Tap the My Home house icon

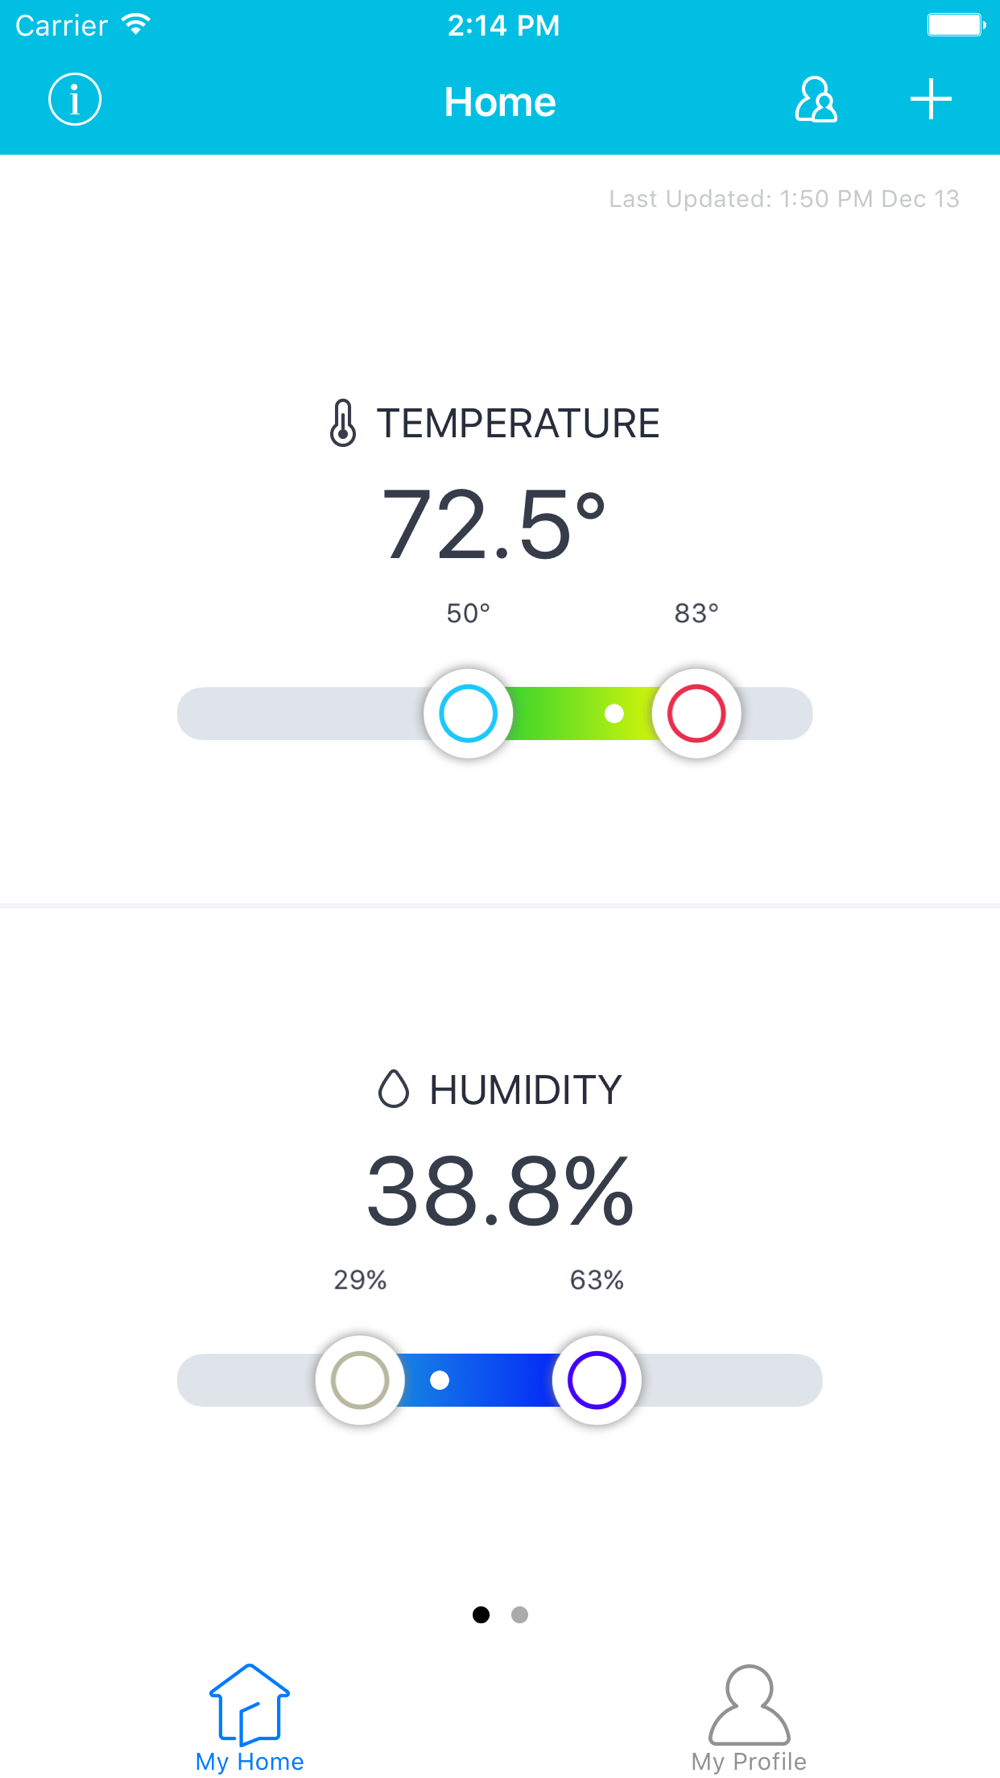click(x=249, y=1704)
